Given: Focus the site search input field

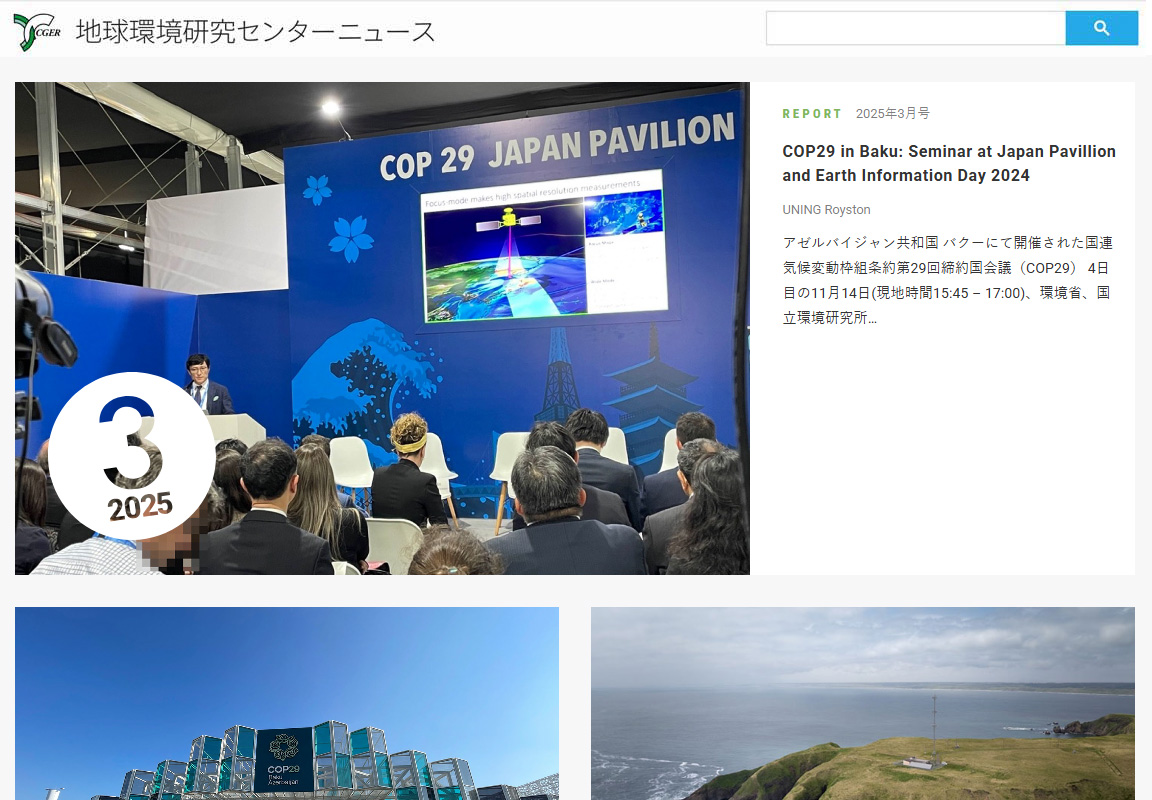Looking at the screenshot, I should pos(915,28).
